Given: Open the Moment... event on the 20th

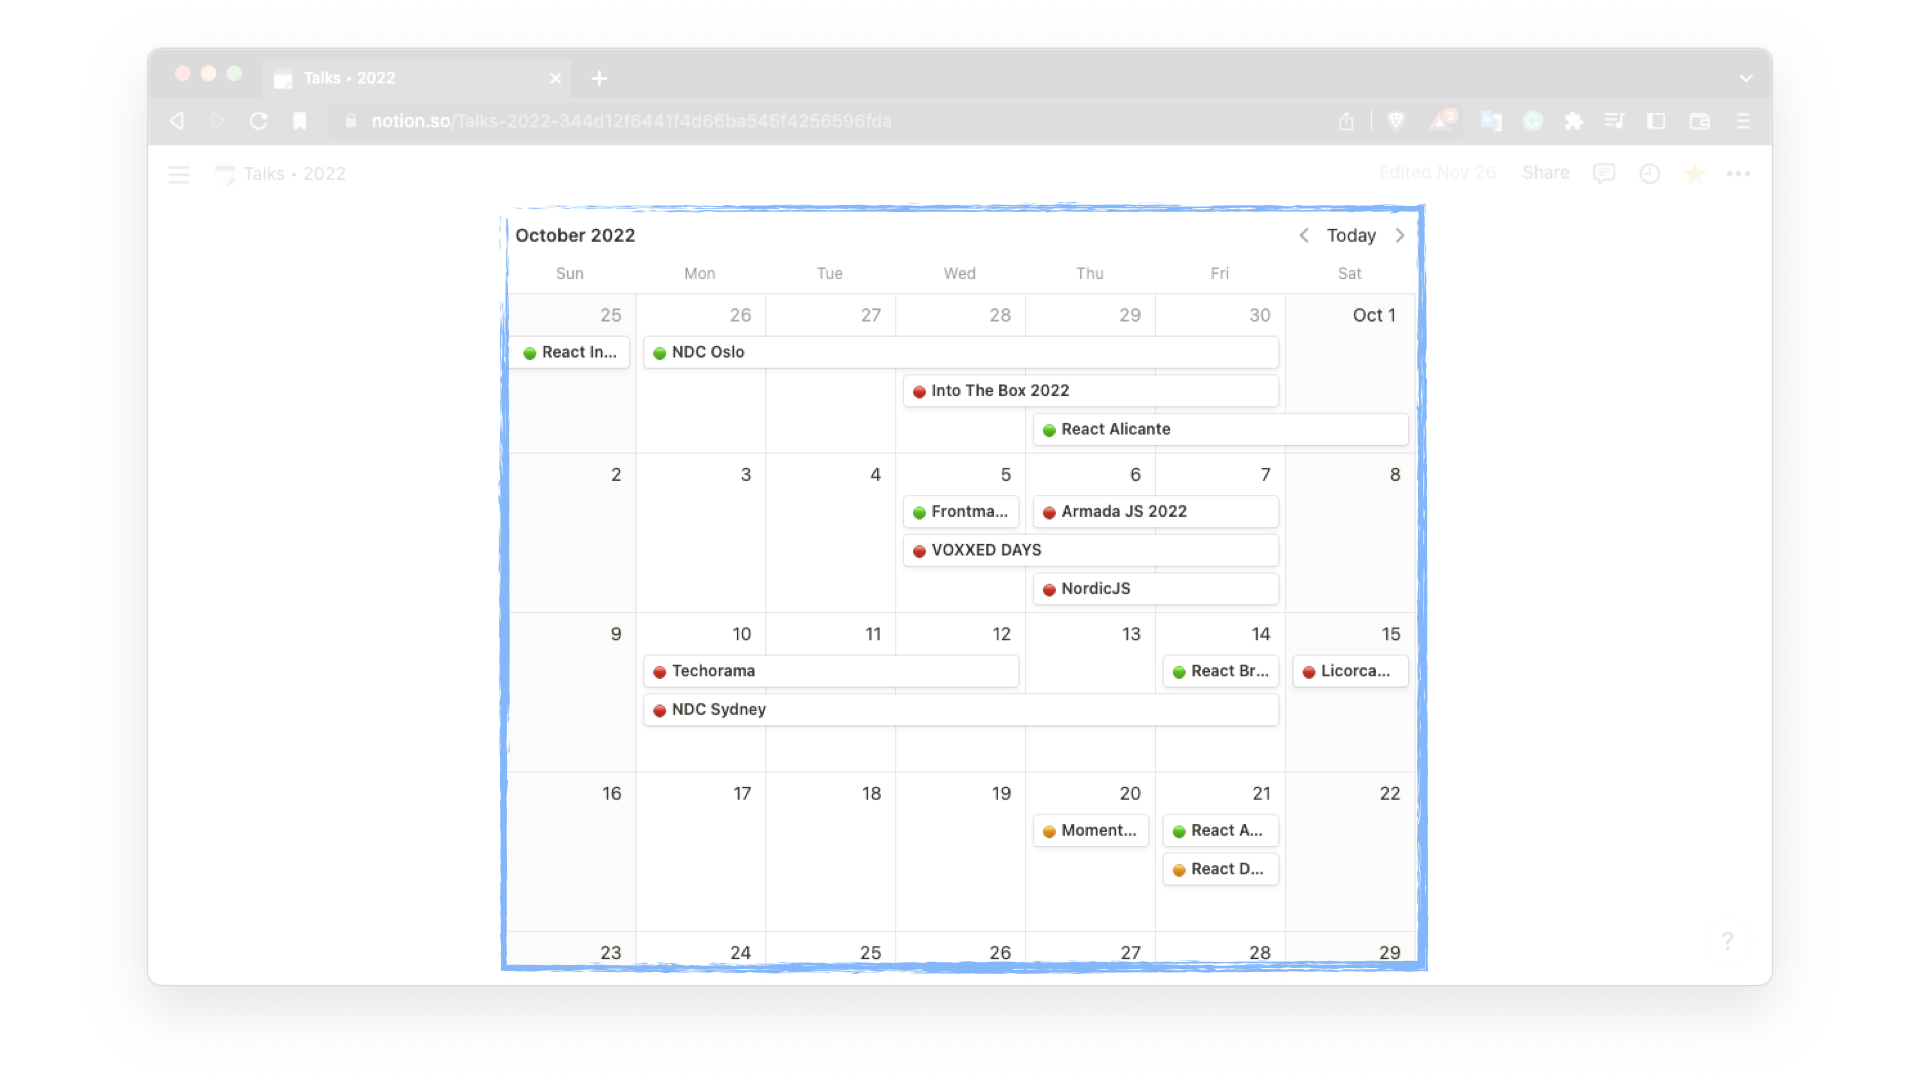Looking at the screenshot, I should (x=1090, y=830).
